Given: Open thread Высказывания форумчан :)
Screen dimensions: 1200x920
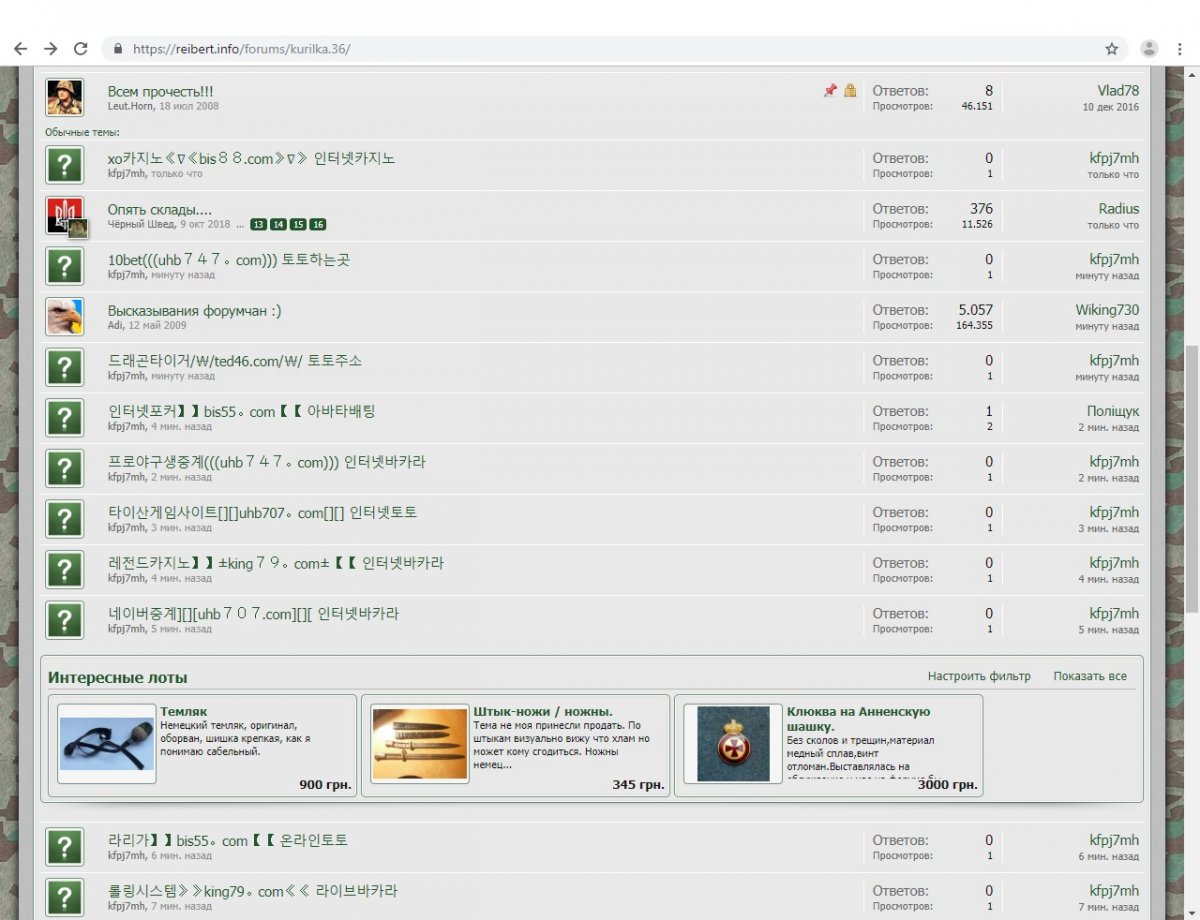Looking at the screenshot, I should point(194,310).
